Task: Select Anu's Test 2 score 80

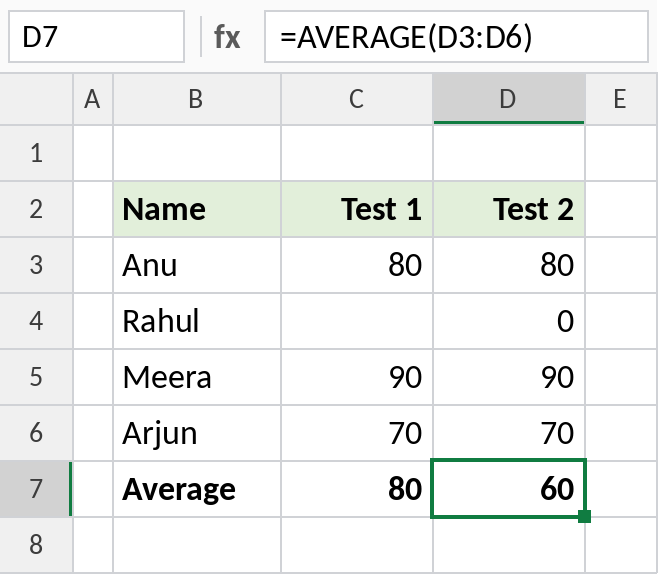Action: 509,265
